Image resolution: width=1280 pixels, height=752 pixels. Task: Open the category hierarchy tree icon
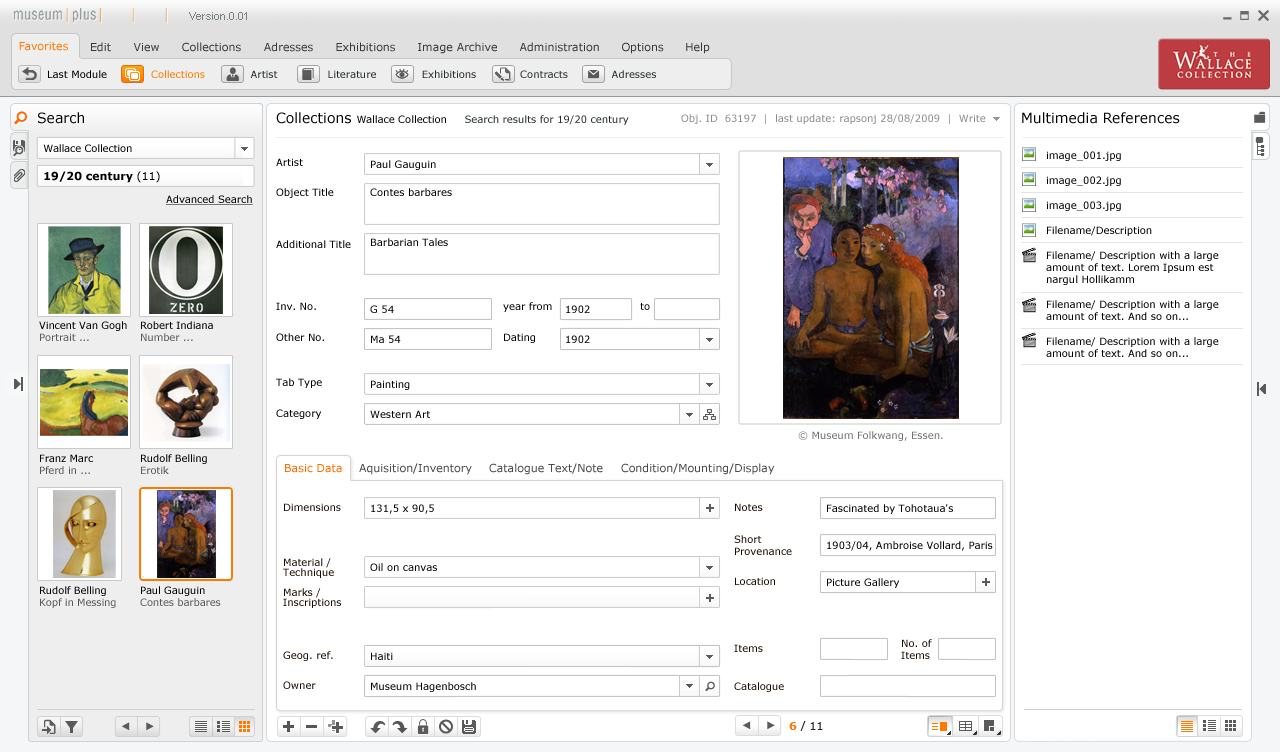pyautogui.click(x=710, y=414)
